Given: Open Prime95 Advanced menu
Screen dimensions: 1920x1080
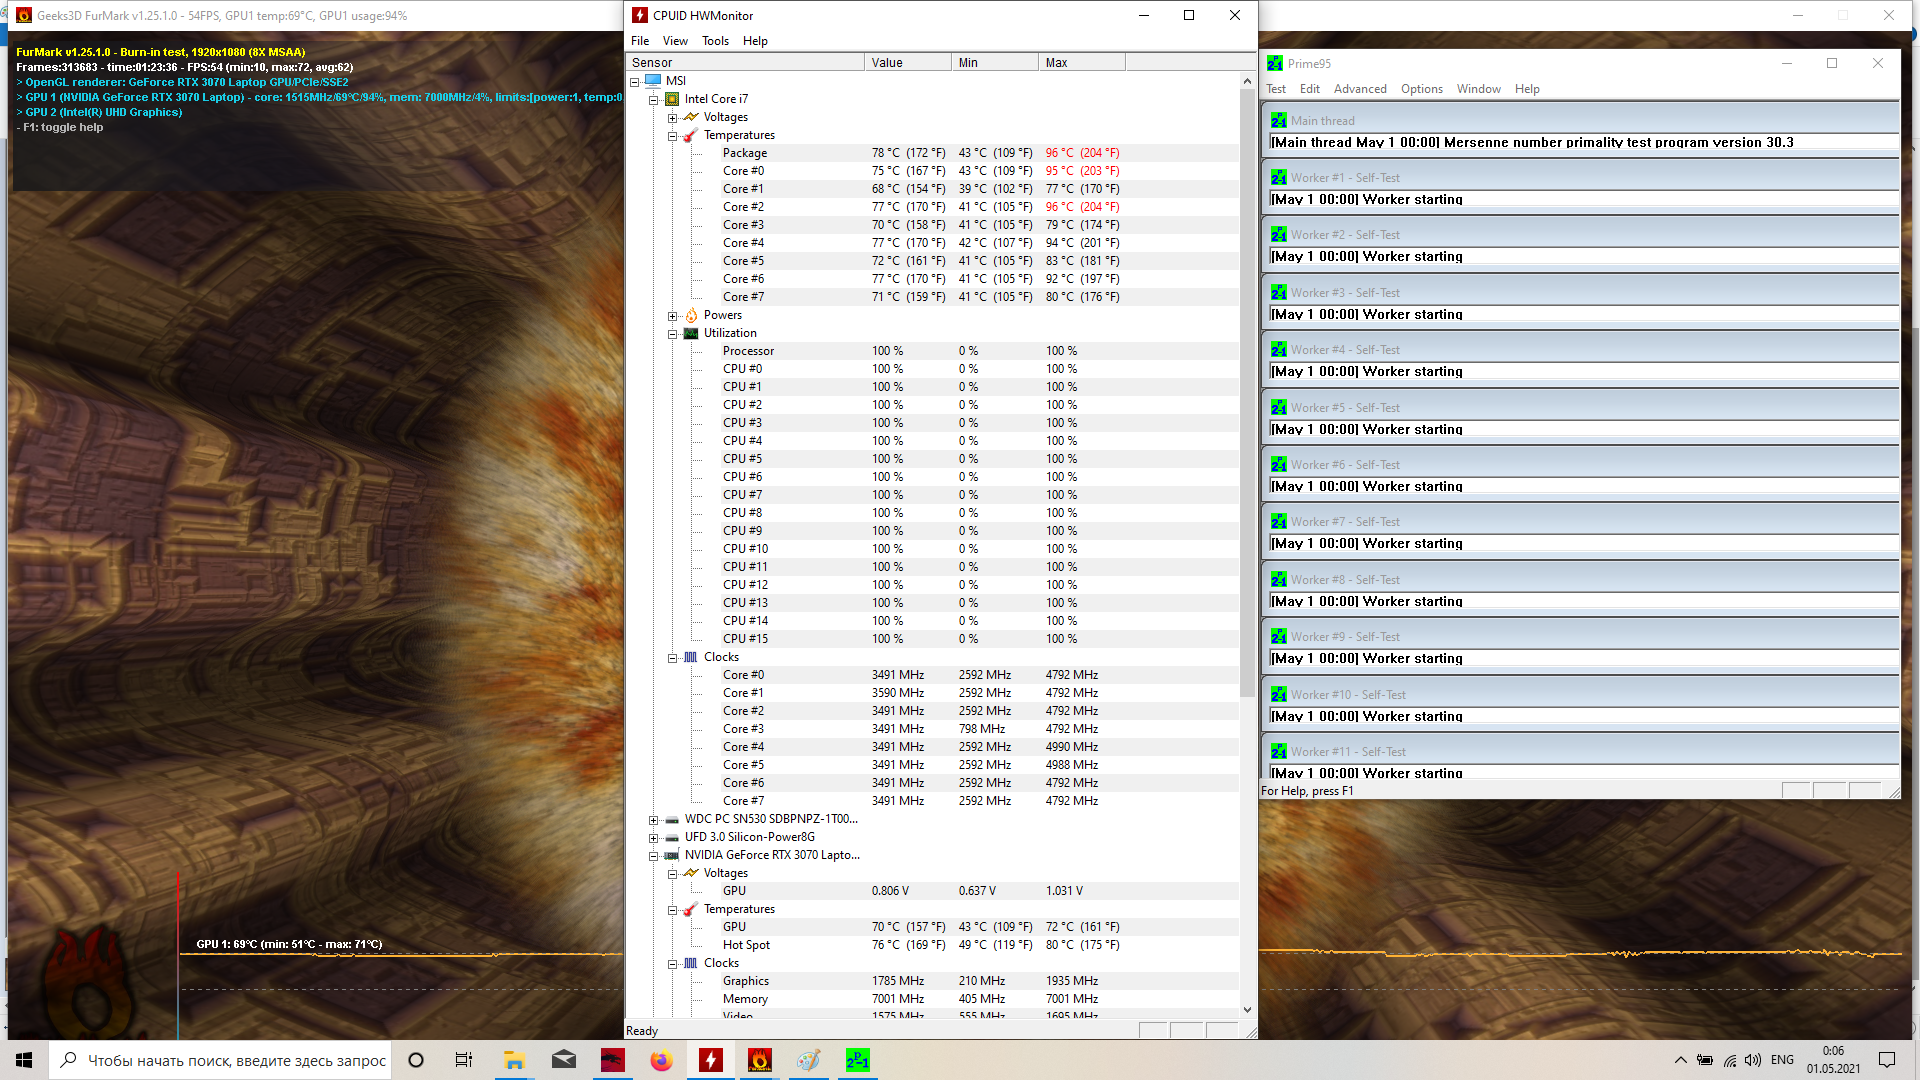Looking at the screenshot, I should [x=1360, y=89].
